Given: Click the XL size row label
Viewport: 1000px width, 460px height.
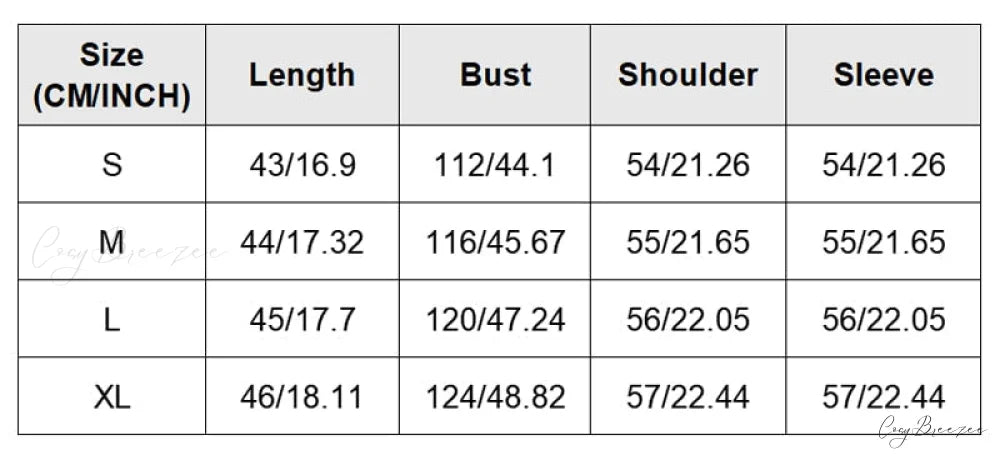Looking at the screenshot, I should [112, 397].
